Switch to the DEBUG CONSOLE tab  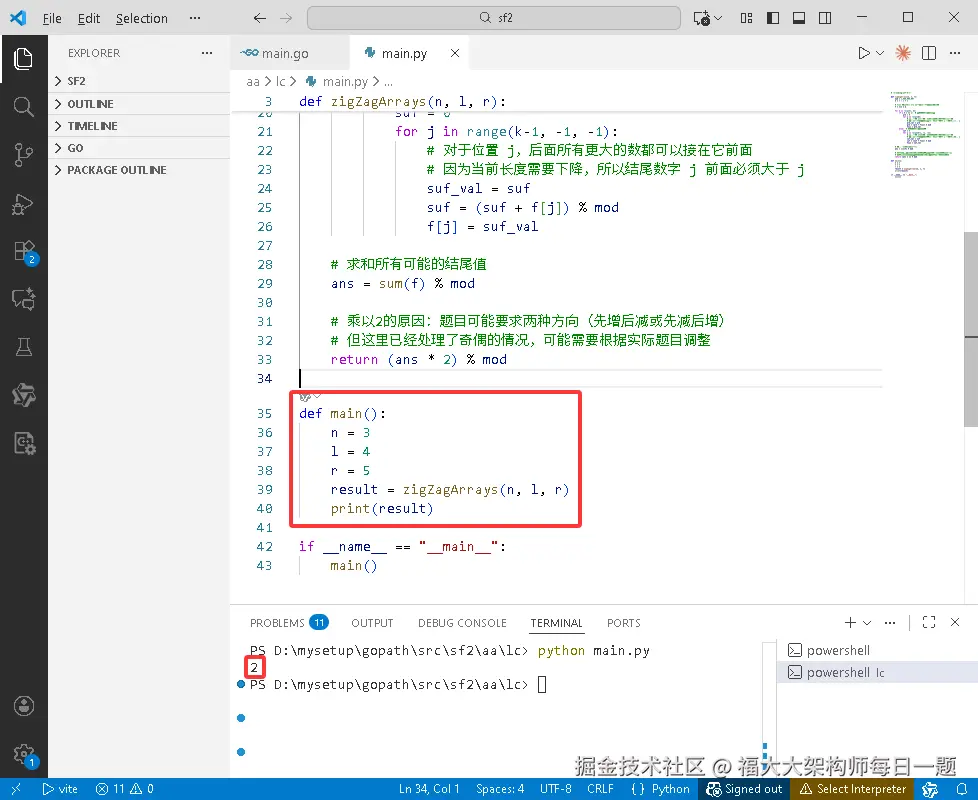coord(462,623)
